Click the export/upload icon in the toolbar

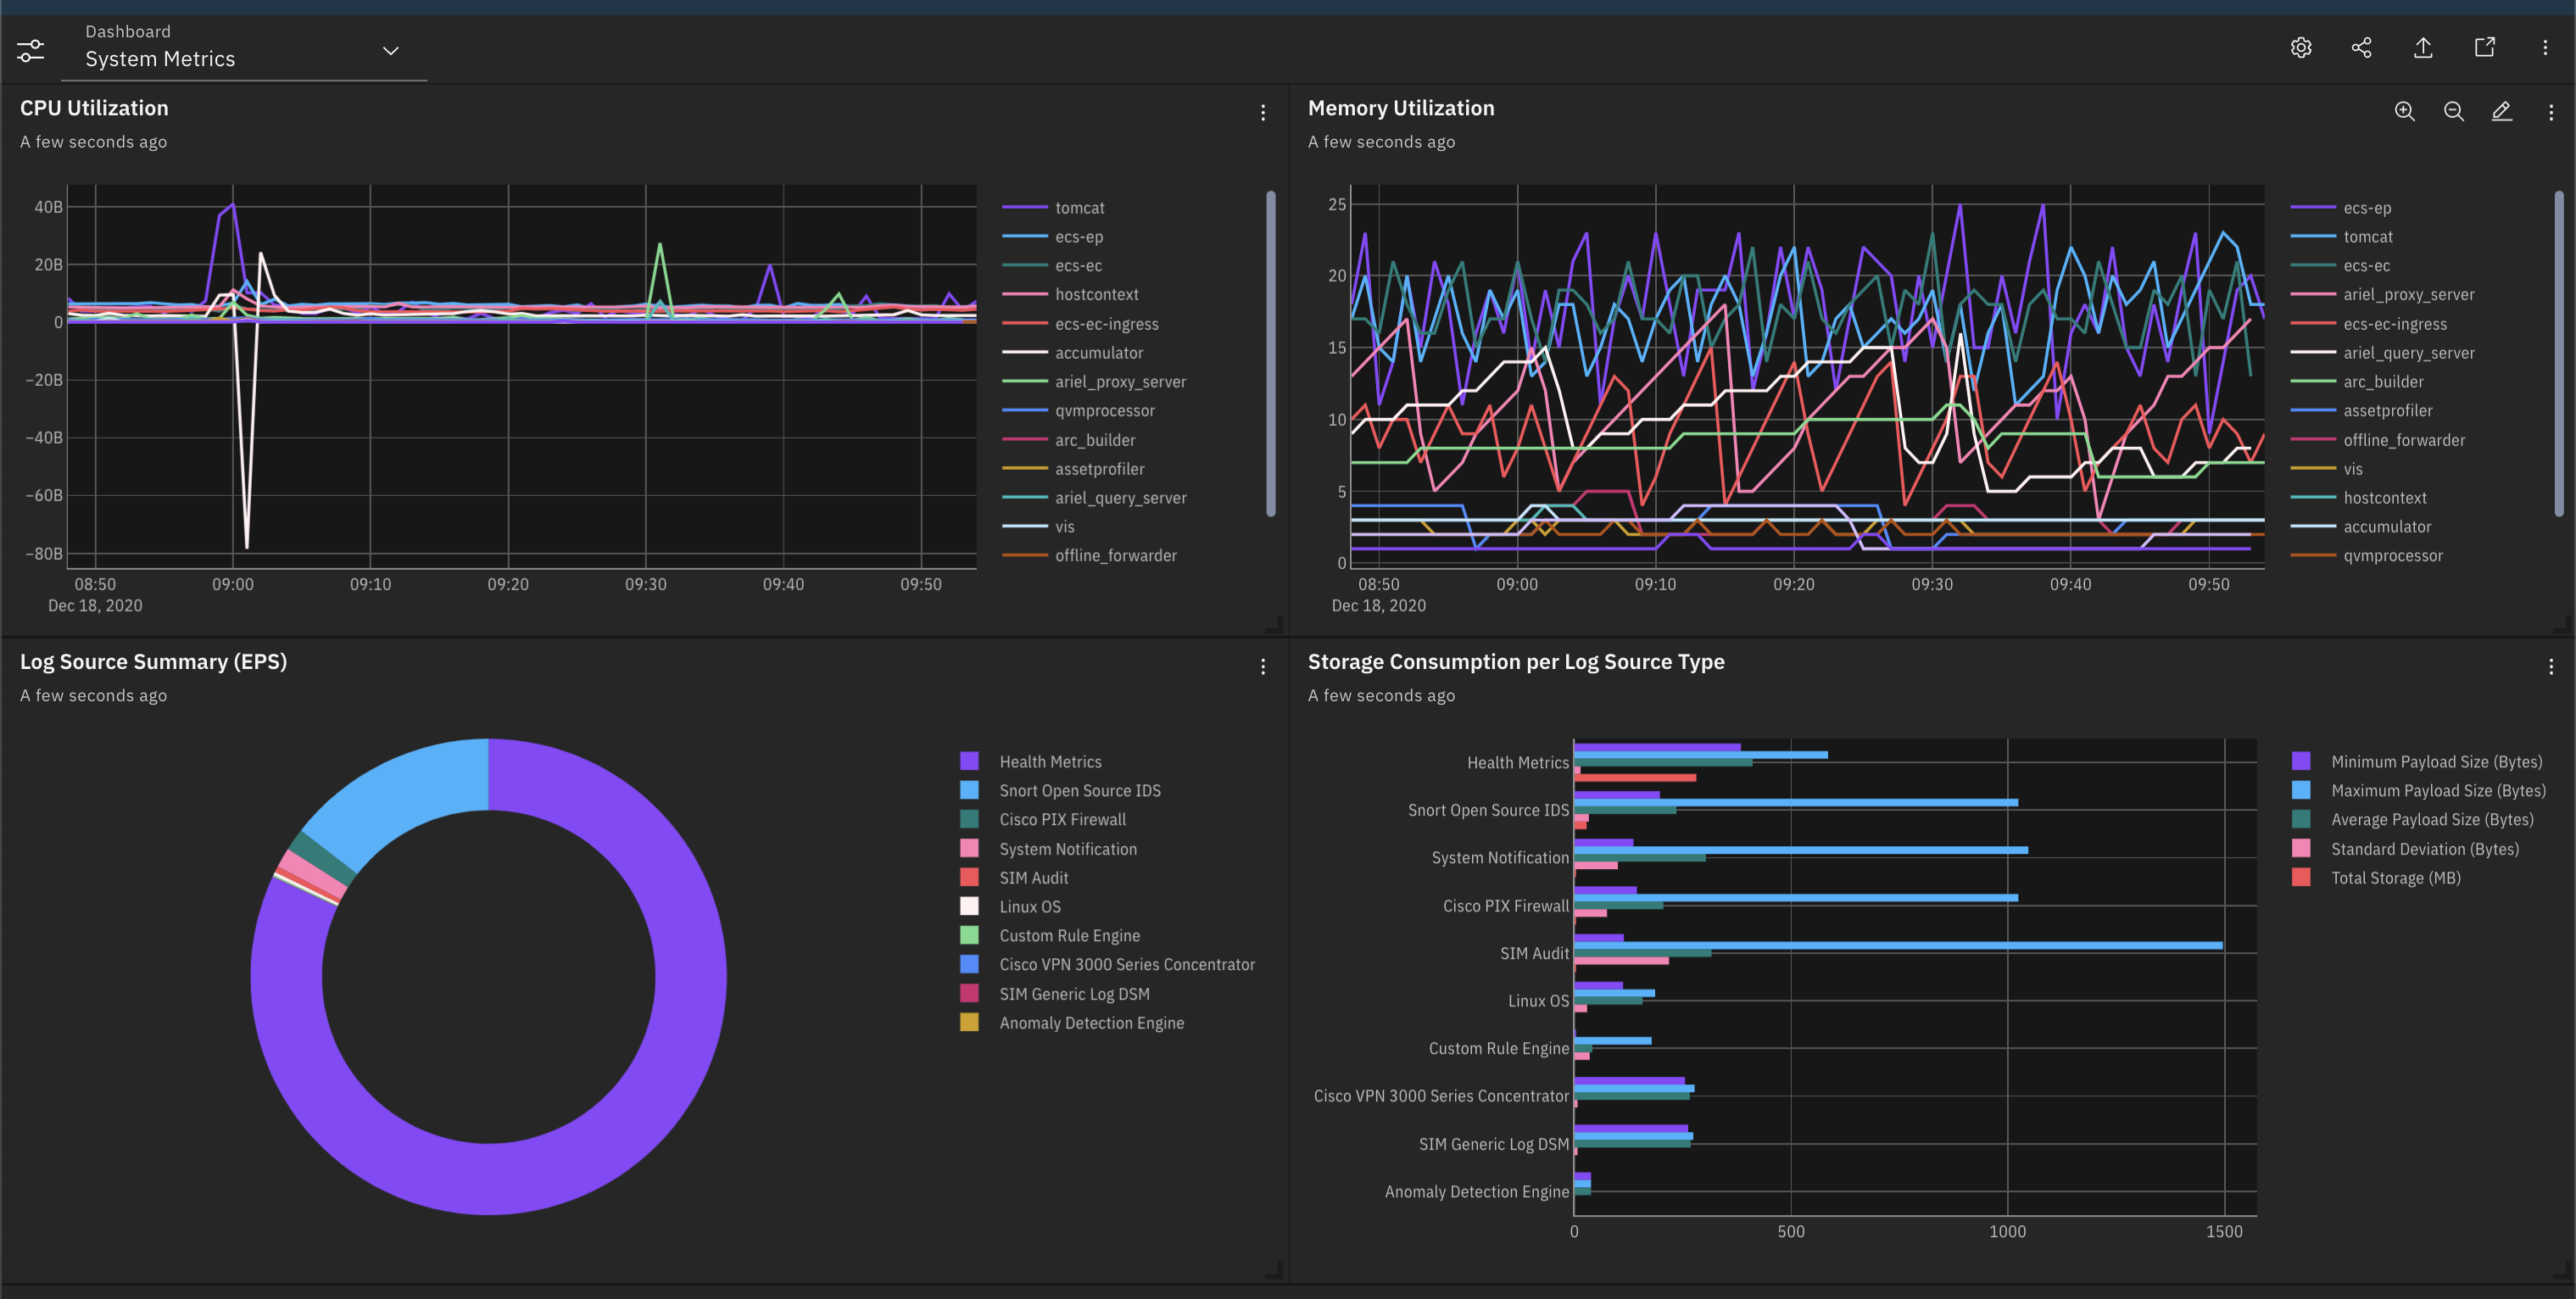(x=2423, y=47)
